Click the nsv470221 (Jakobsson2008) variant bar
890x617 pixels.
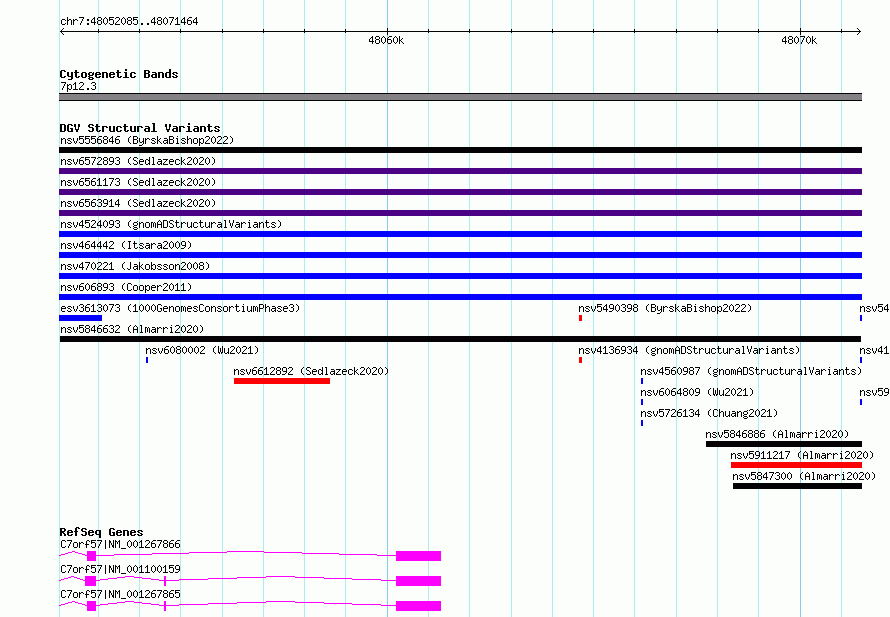point(460,276)
